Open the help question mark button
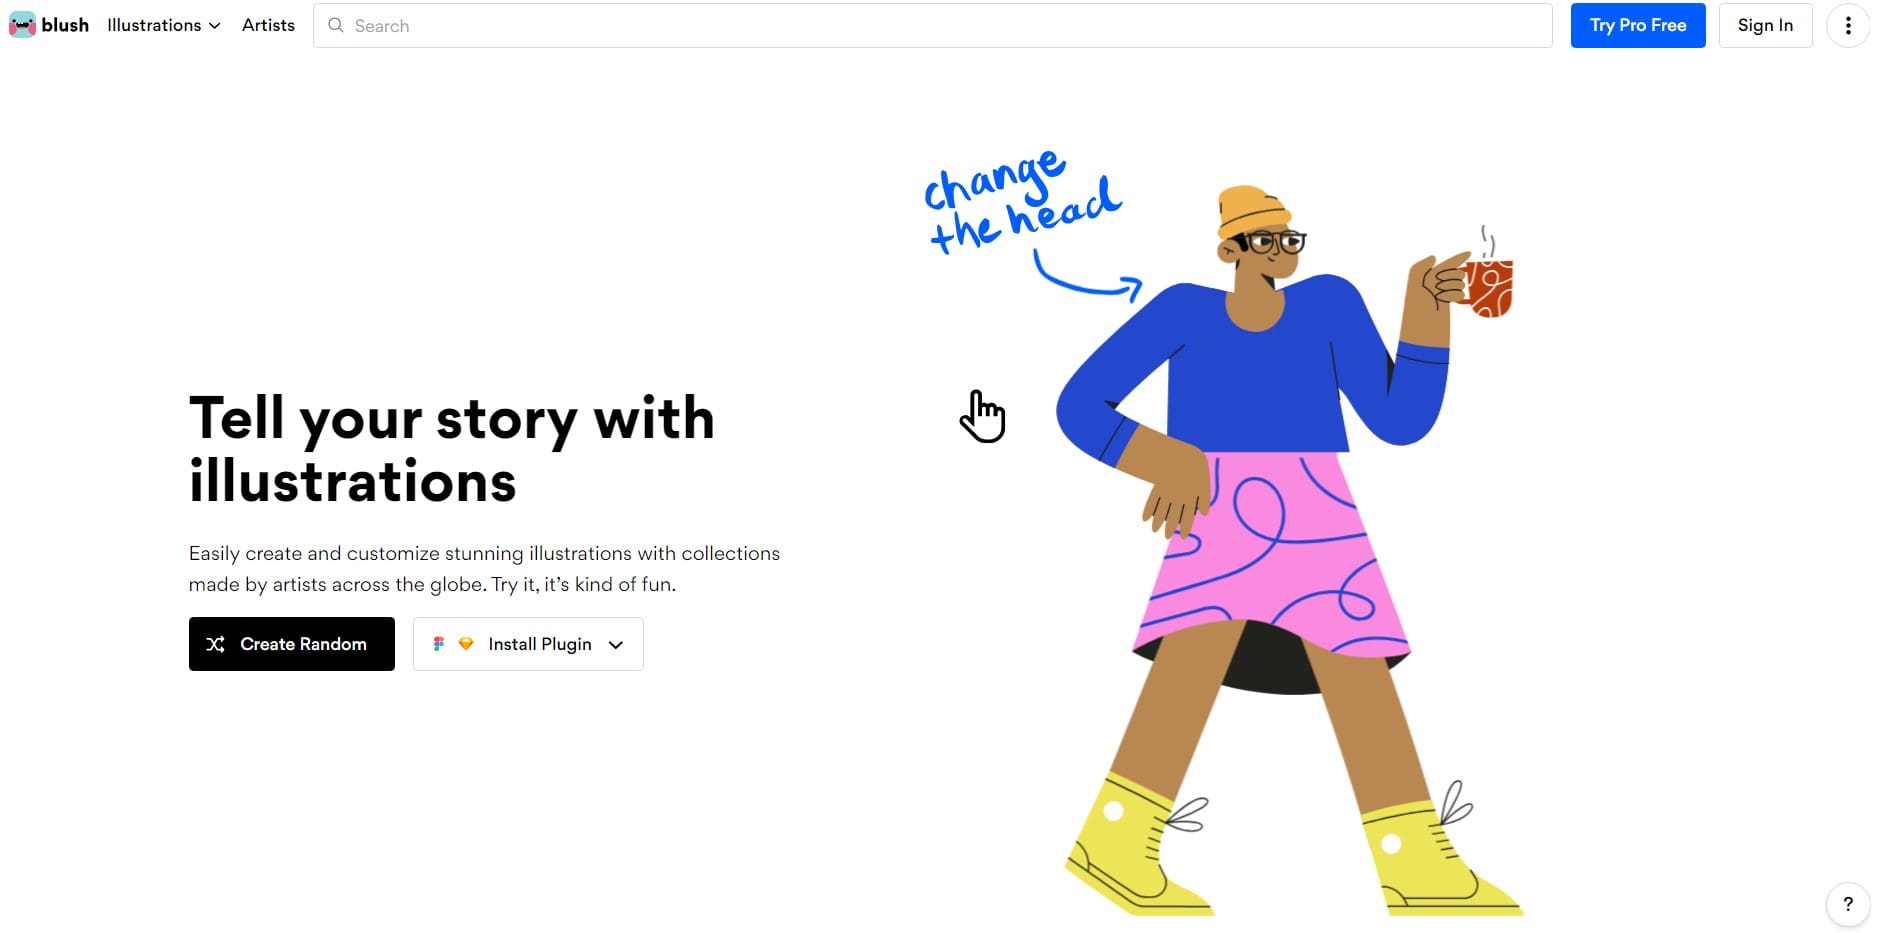 [1847, 904]
